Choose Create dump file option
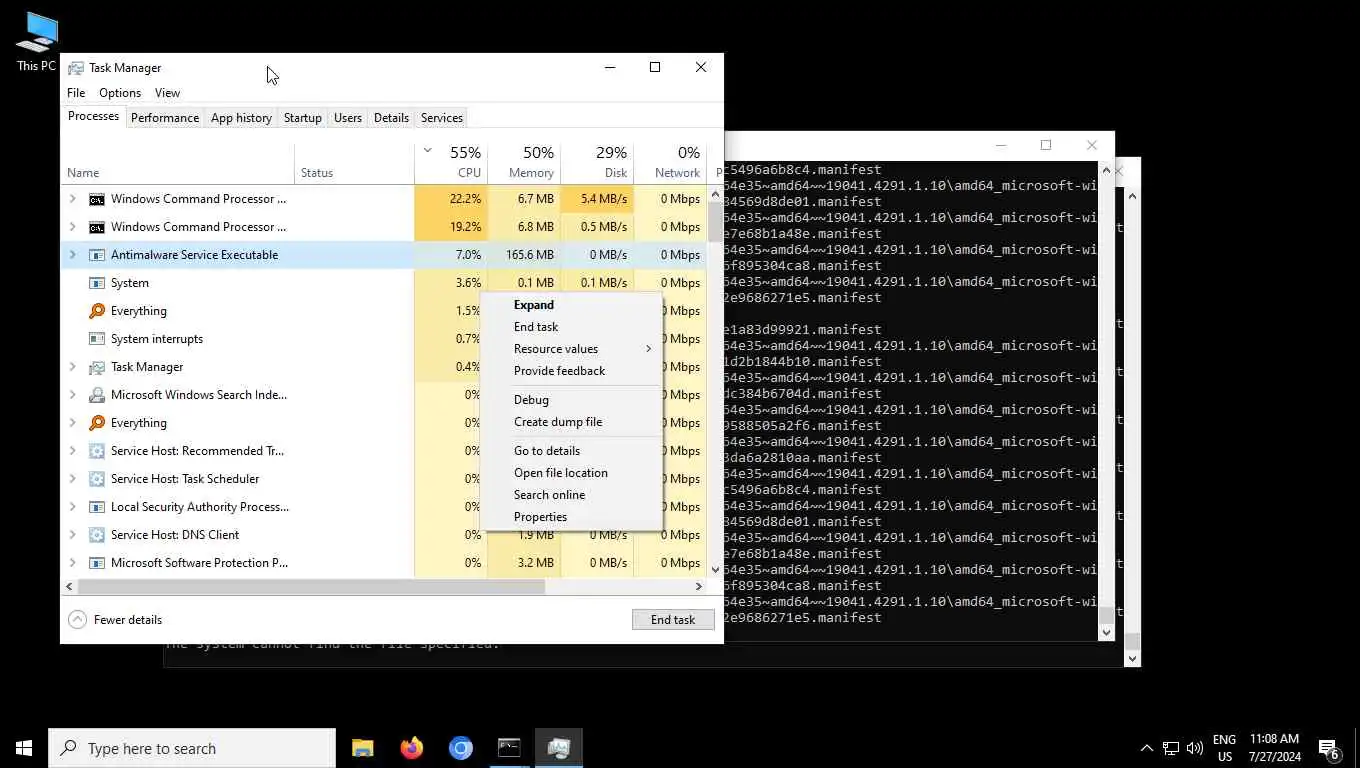The width and height of the screenshot is (1360, 768). 571,422
